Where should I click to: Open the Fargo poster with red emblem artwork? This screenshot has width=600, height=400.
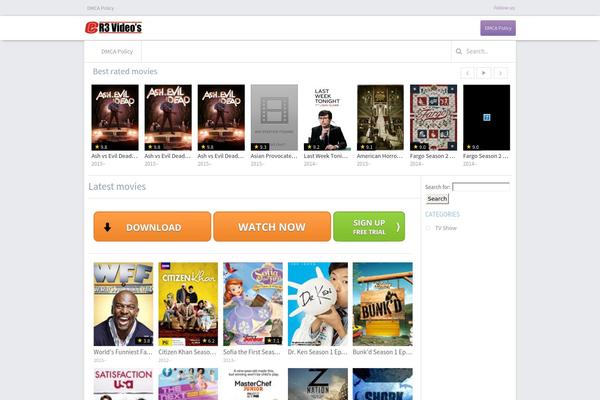coord(433,118)
